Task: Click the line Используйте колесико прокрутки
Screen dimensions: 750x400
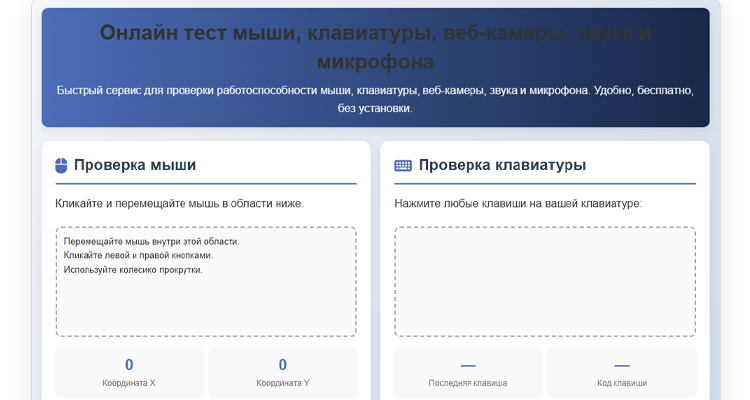Action: 133,270
